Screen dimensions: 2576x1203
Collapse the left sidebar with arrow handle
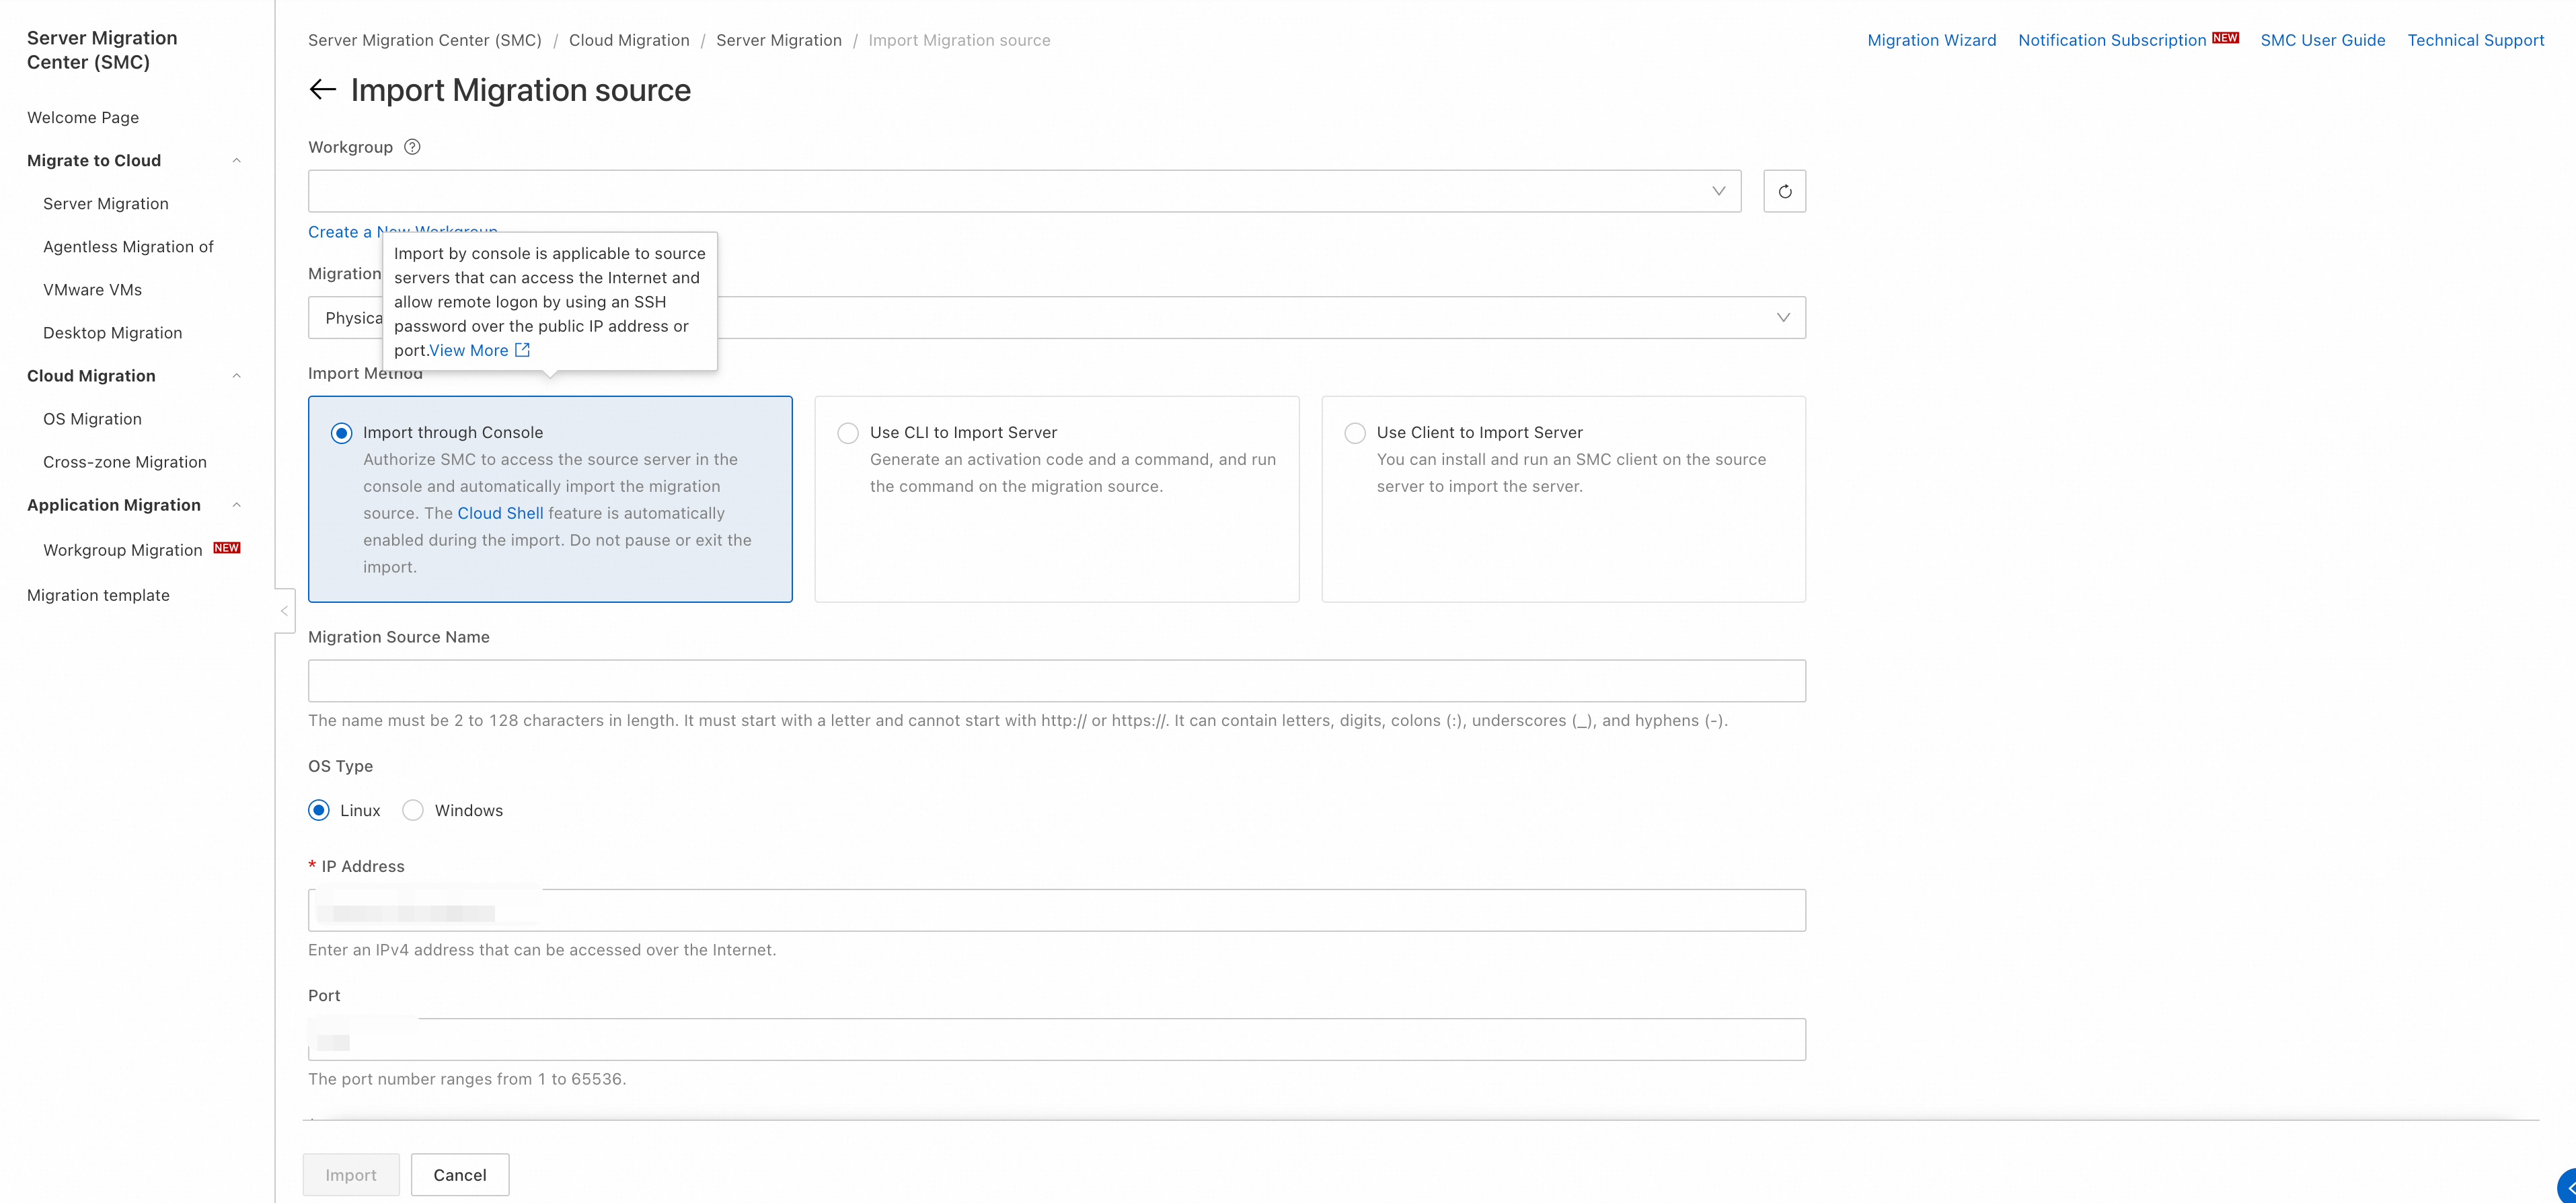click(x=284, y=611)
